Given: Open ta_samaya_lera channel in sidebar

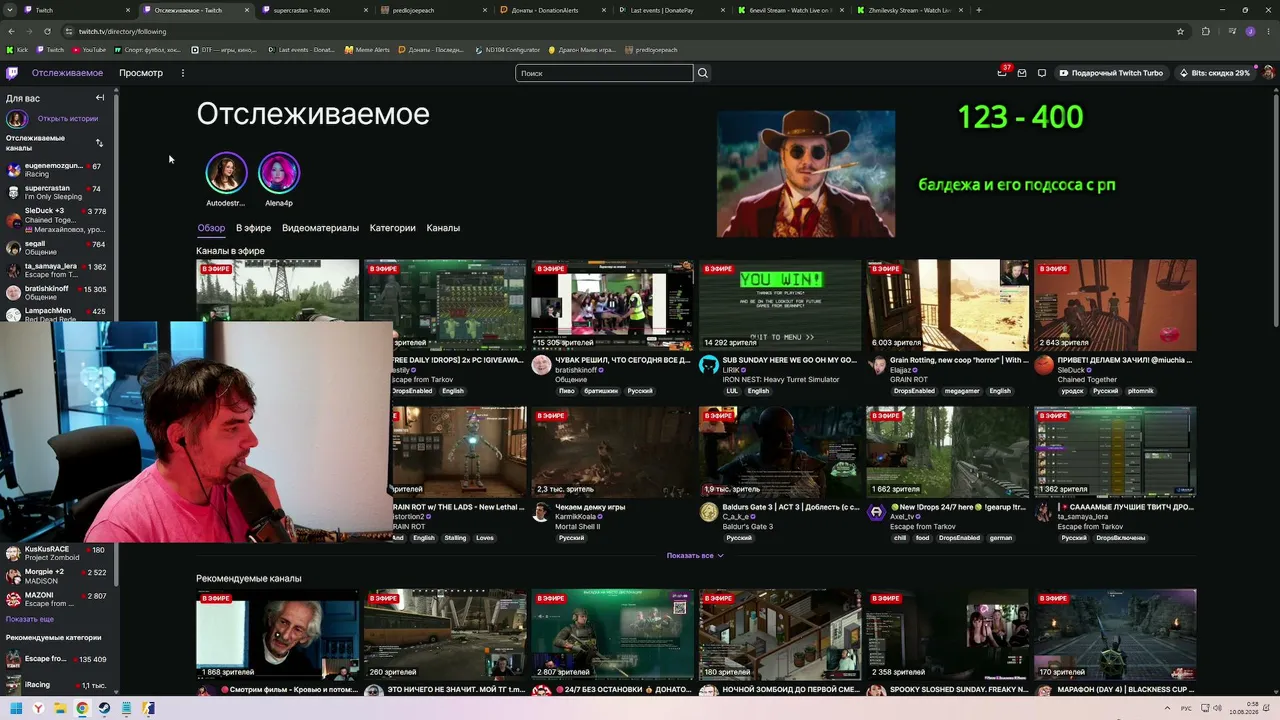Looking at the screenshot, I should tap(58, 270).
